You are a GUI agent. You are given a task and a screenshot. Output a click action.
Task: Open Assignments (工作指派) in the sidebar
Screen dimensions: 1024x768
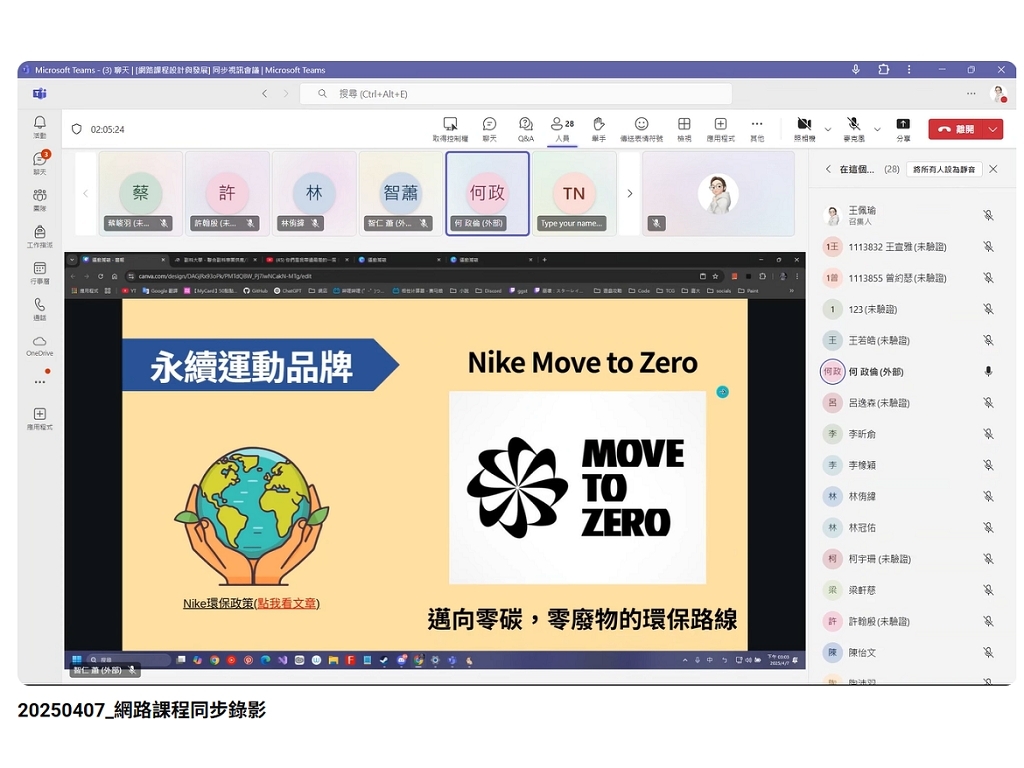click(x=40, y=236)
